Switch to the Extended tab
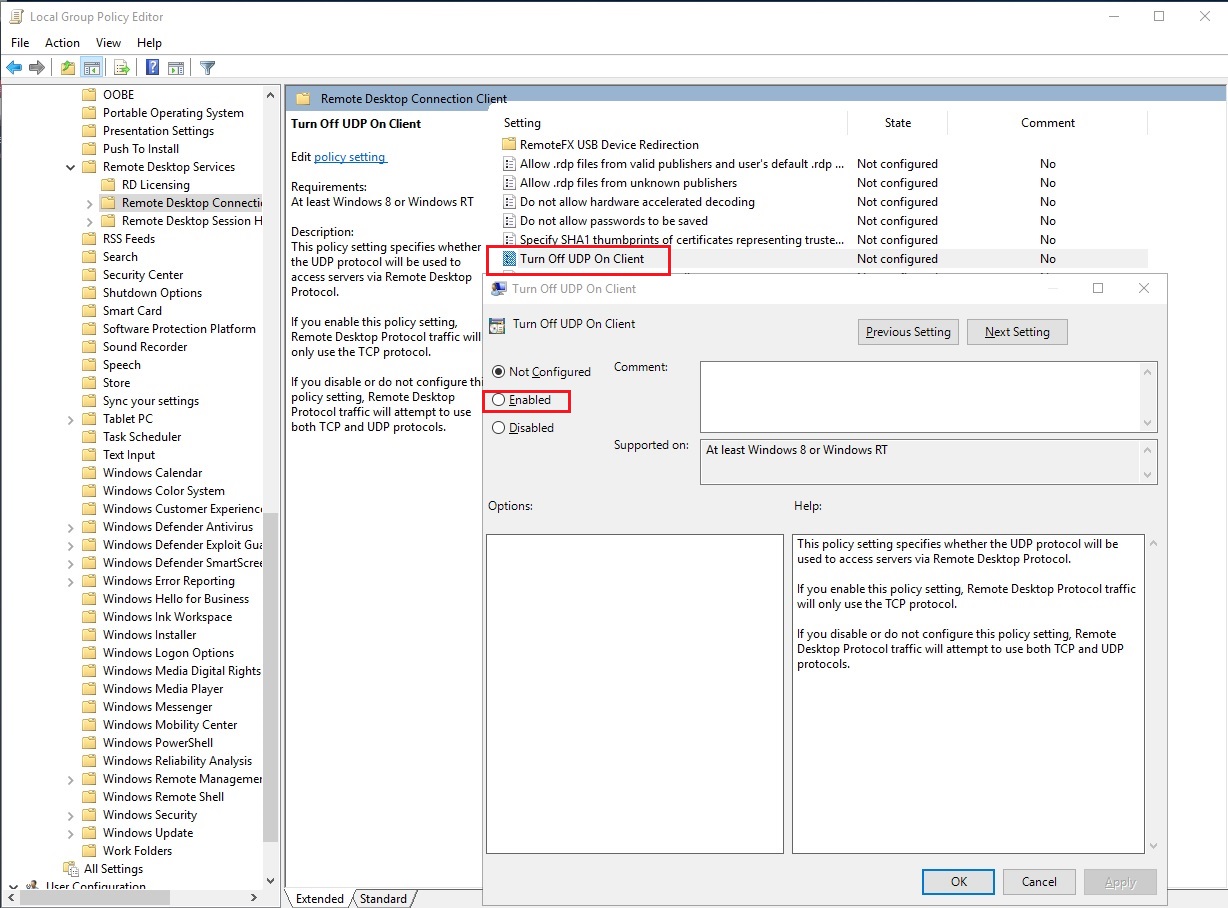 tap(320, 899)
